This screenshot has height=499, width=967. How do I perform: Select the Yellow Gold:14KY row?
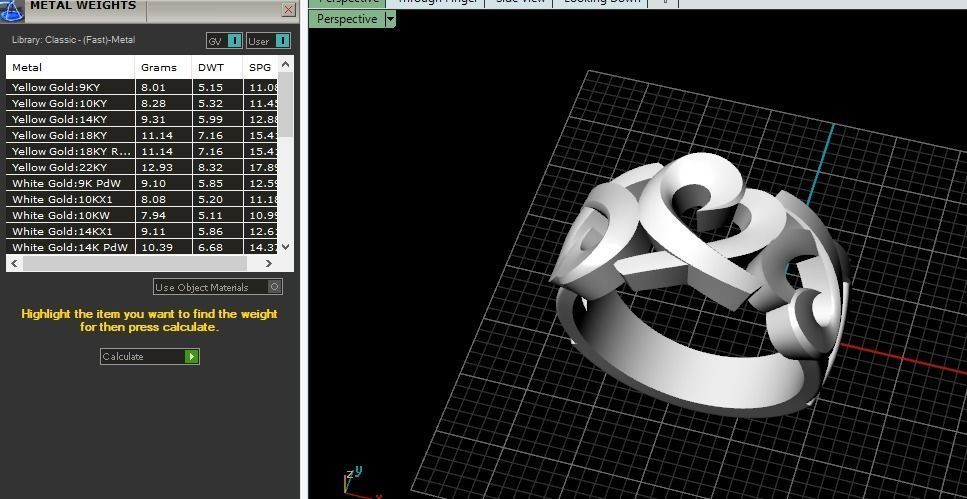(x=142, y=119)
